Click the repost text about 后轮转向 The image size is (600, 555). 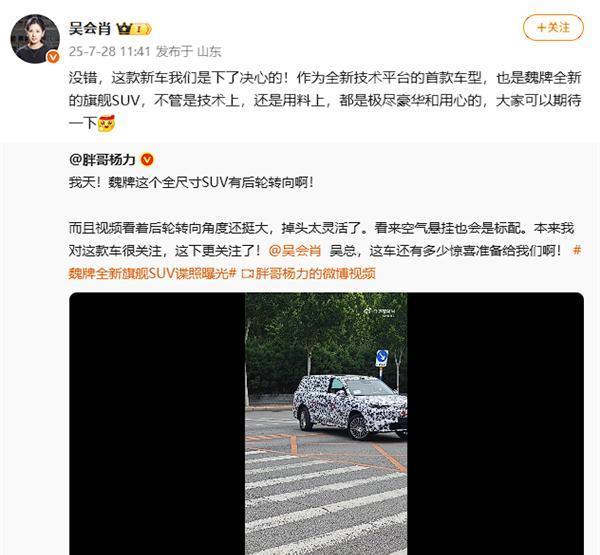pyautogui.click(x=191, y=183)
